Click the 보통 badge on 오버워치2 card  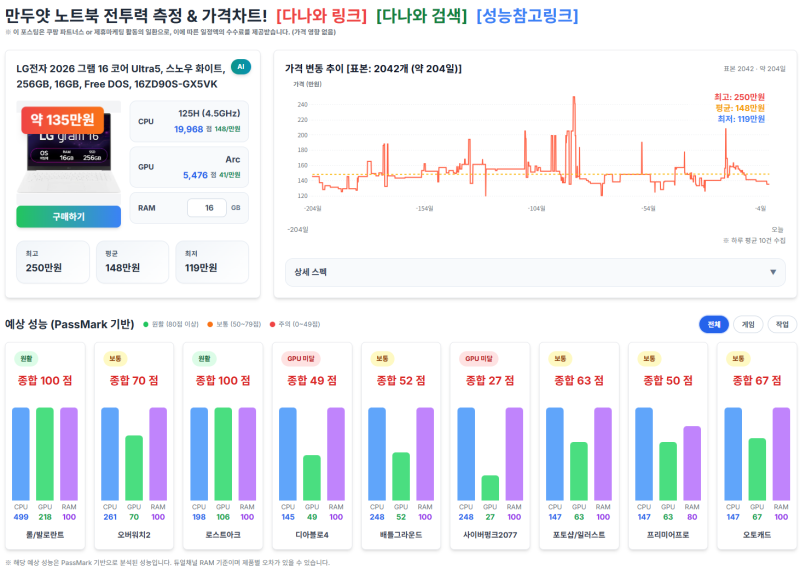click(115, 359)
